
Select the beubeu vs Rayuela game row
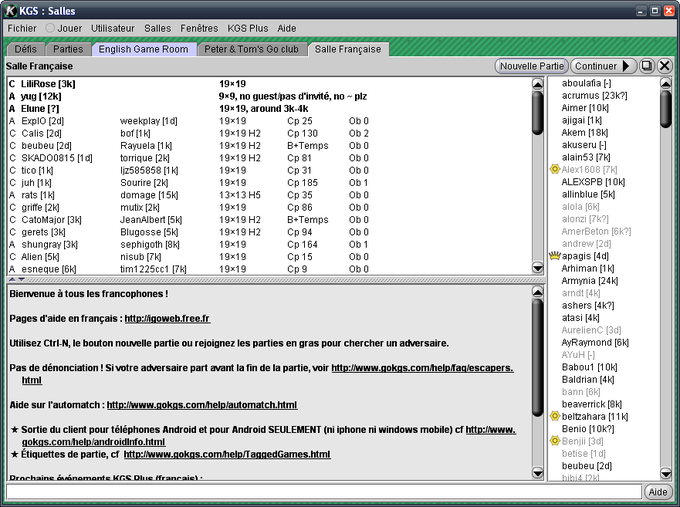point(269,146)
